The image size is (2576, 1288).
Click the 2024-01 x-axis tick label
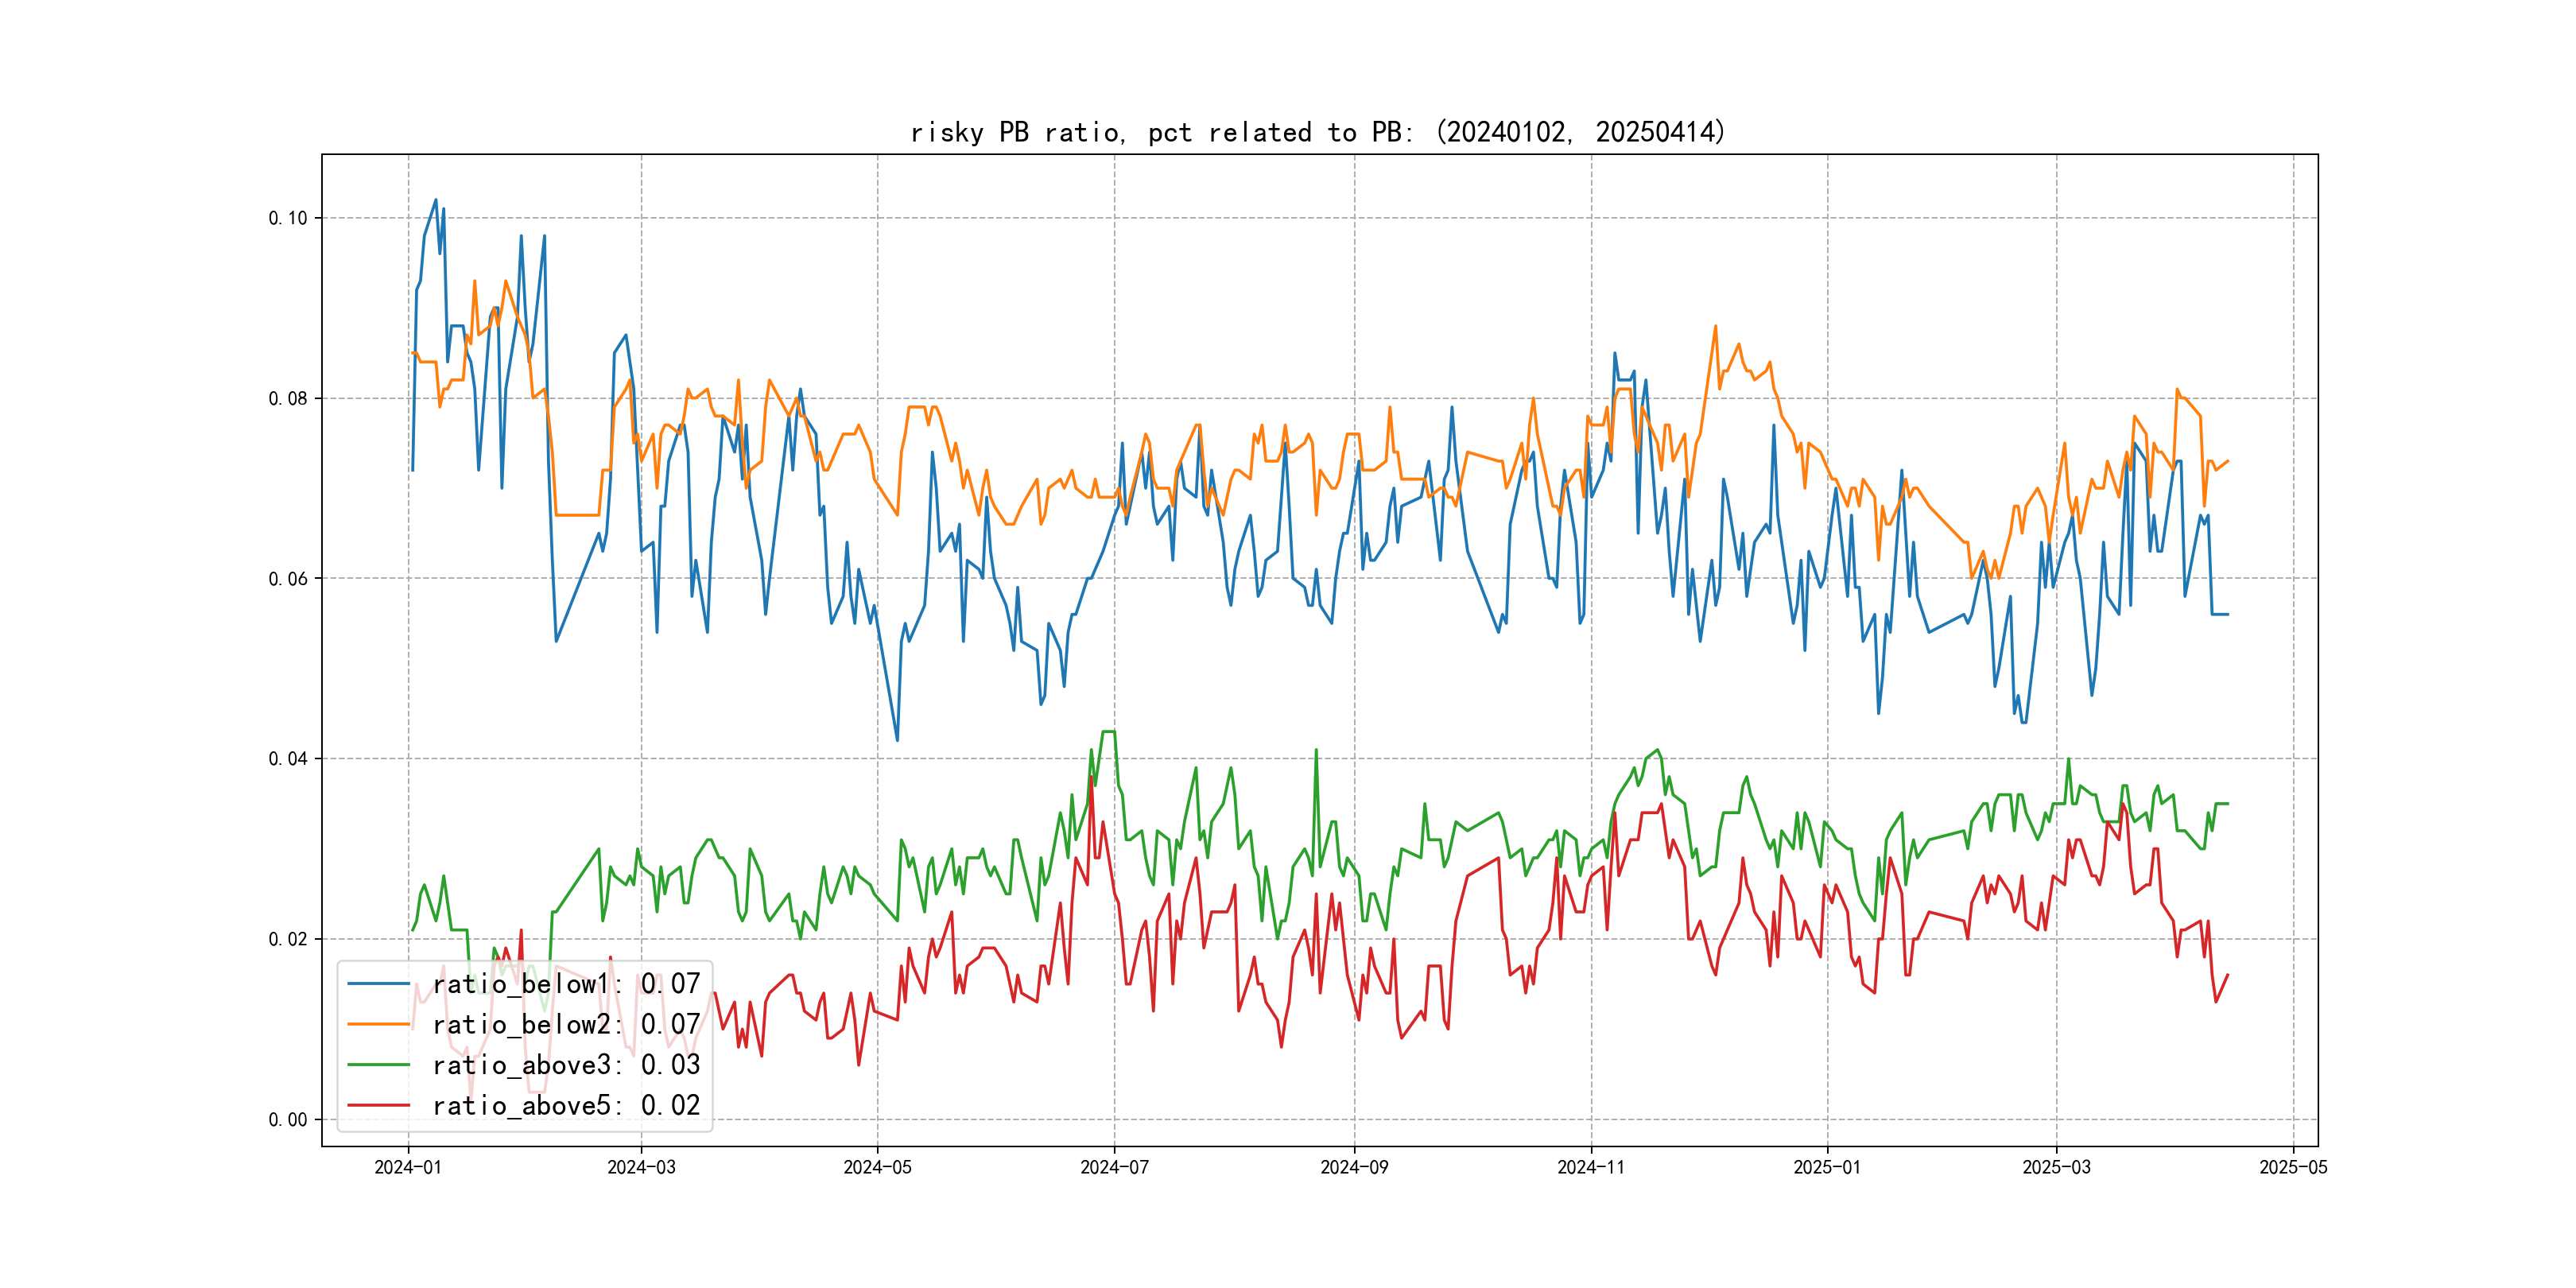click(x=408, y=1167)
